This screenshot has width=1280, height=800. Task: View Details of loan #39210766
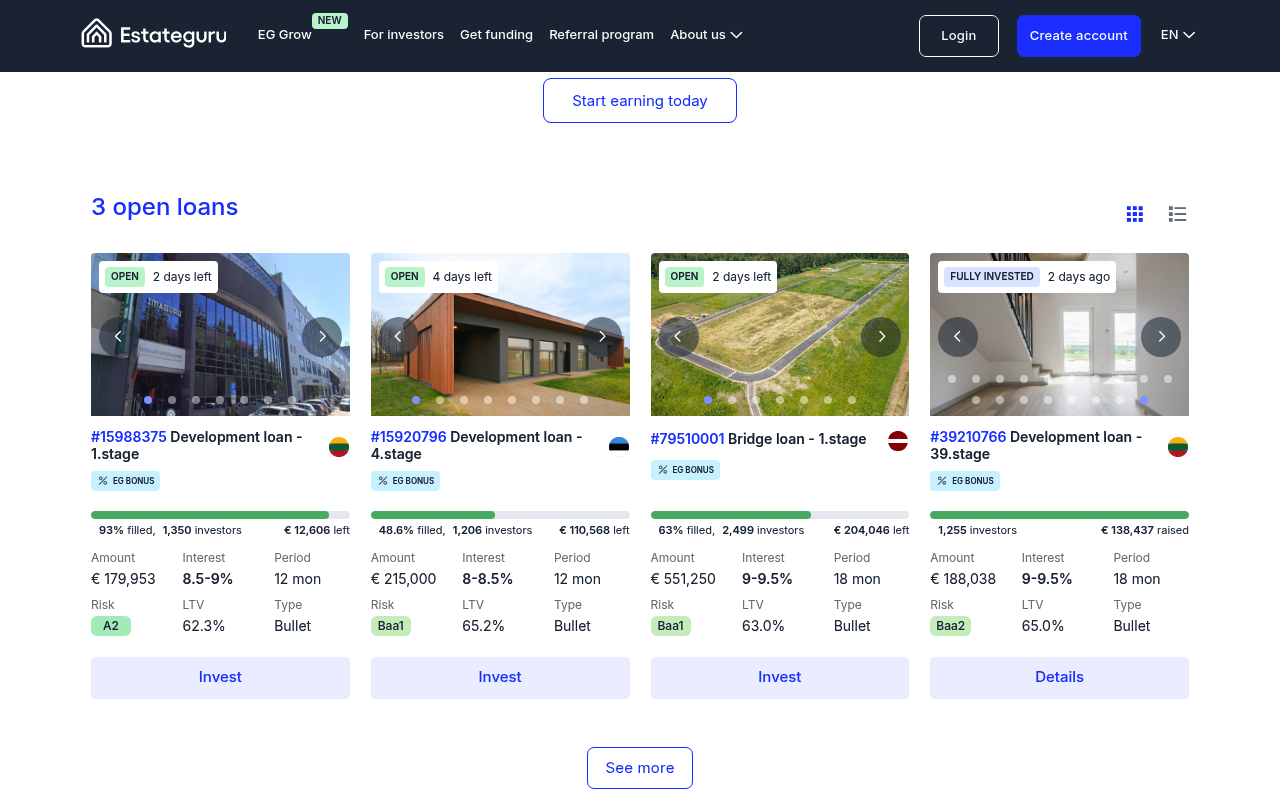1059,678
